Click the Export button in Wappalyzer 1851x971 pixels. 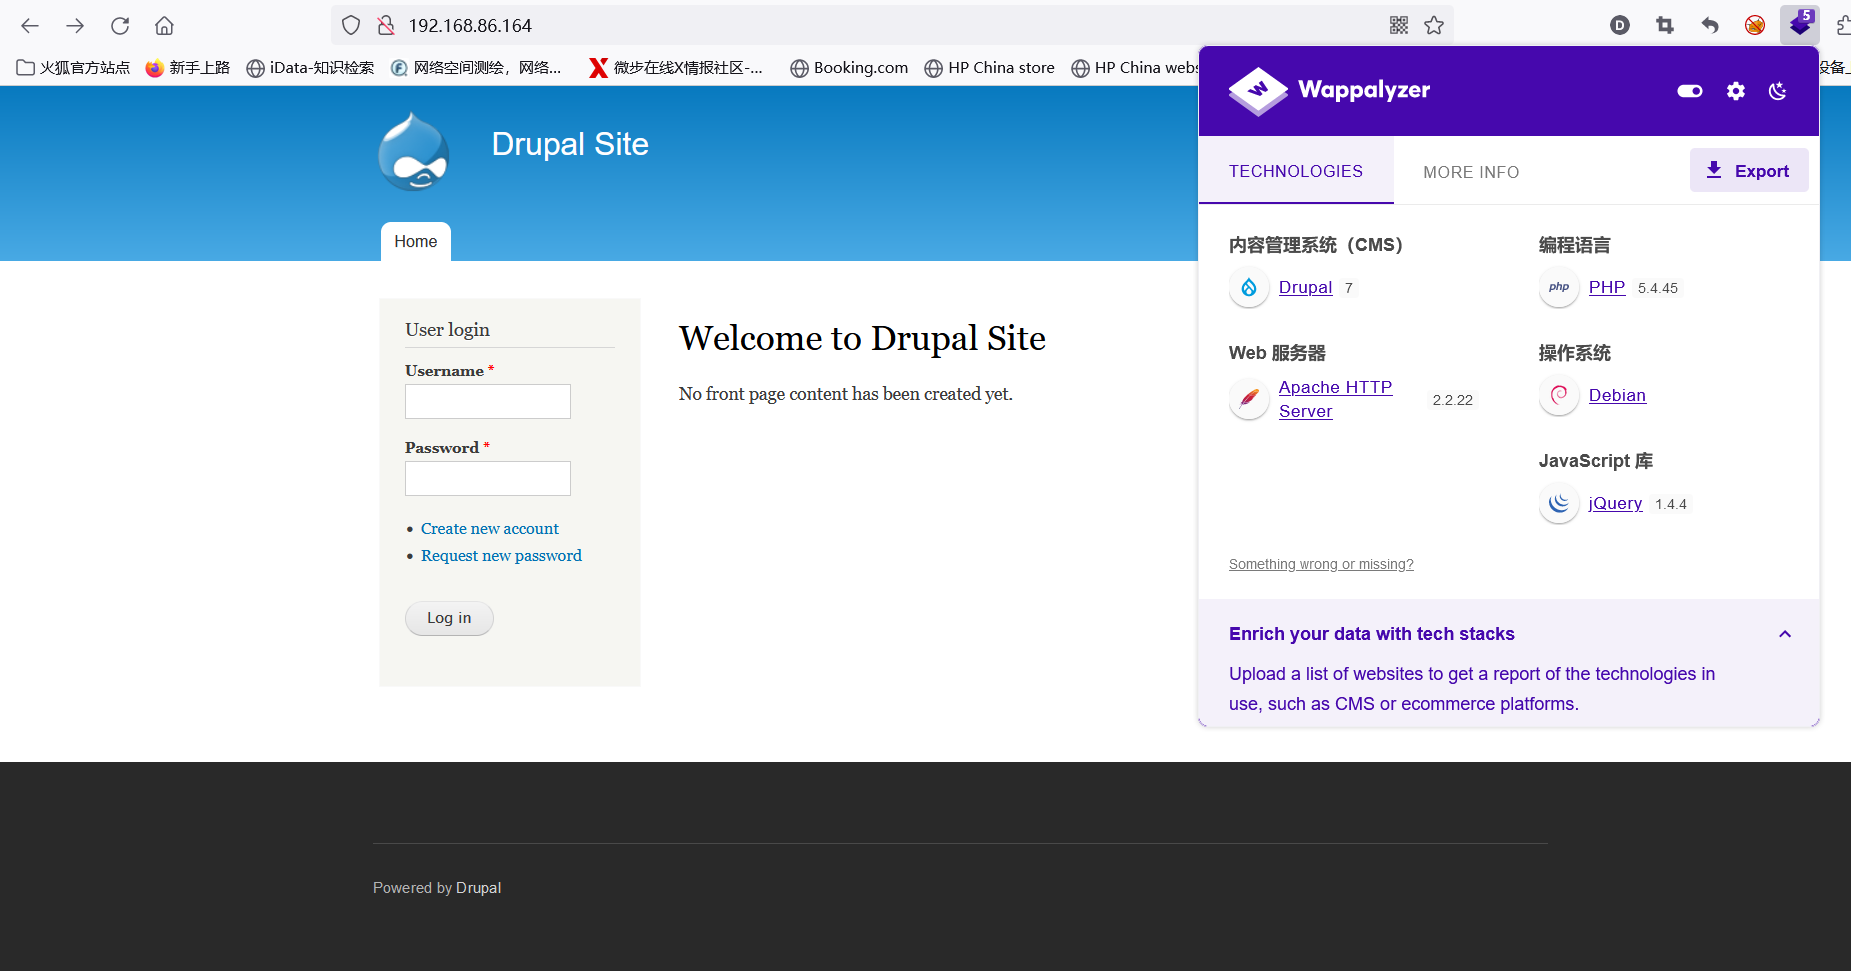[x=1749, y=170]
